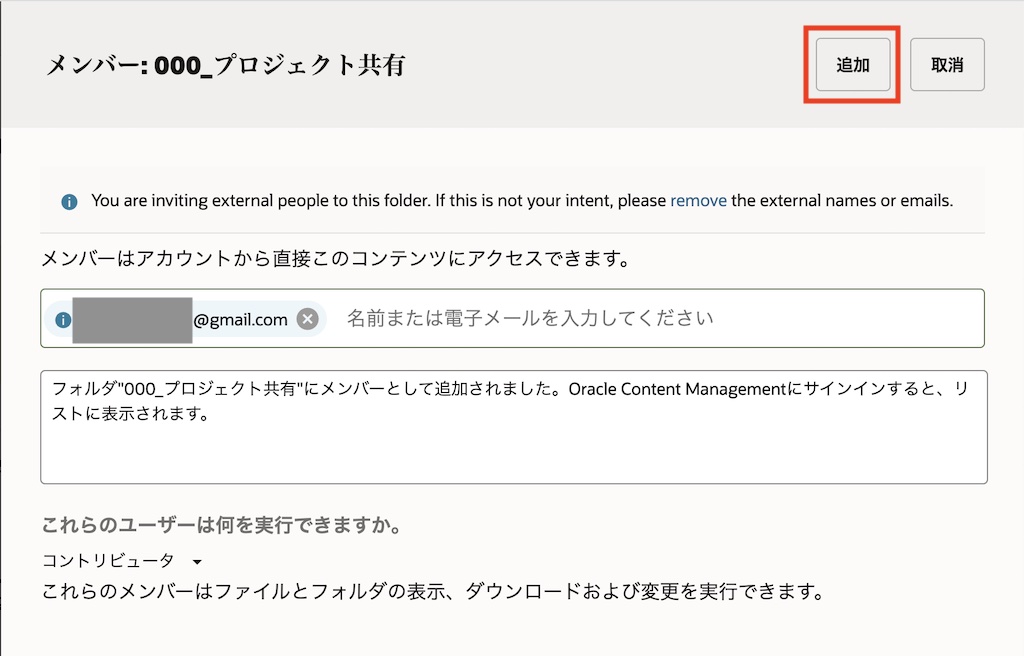Click the "Oracle Content Management" text in message
Image resolution: width=1024 pixels, height=656 pixels.
[678, 389]
